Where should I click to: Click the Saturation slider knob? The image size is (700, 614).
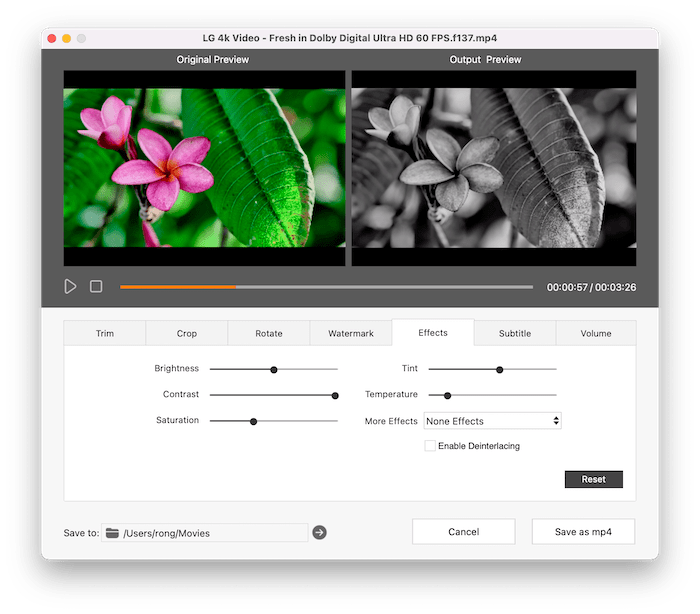[x=254, y=421]
